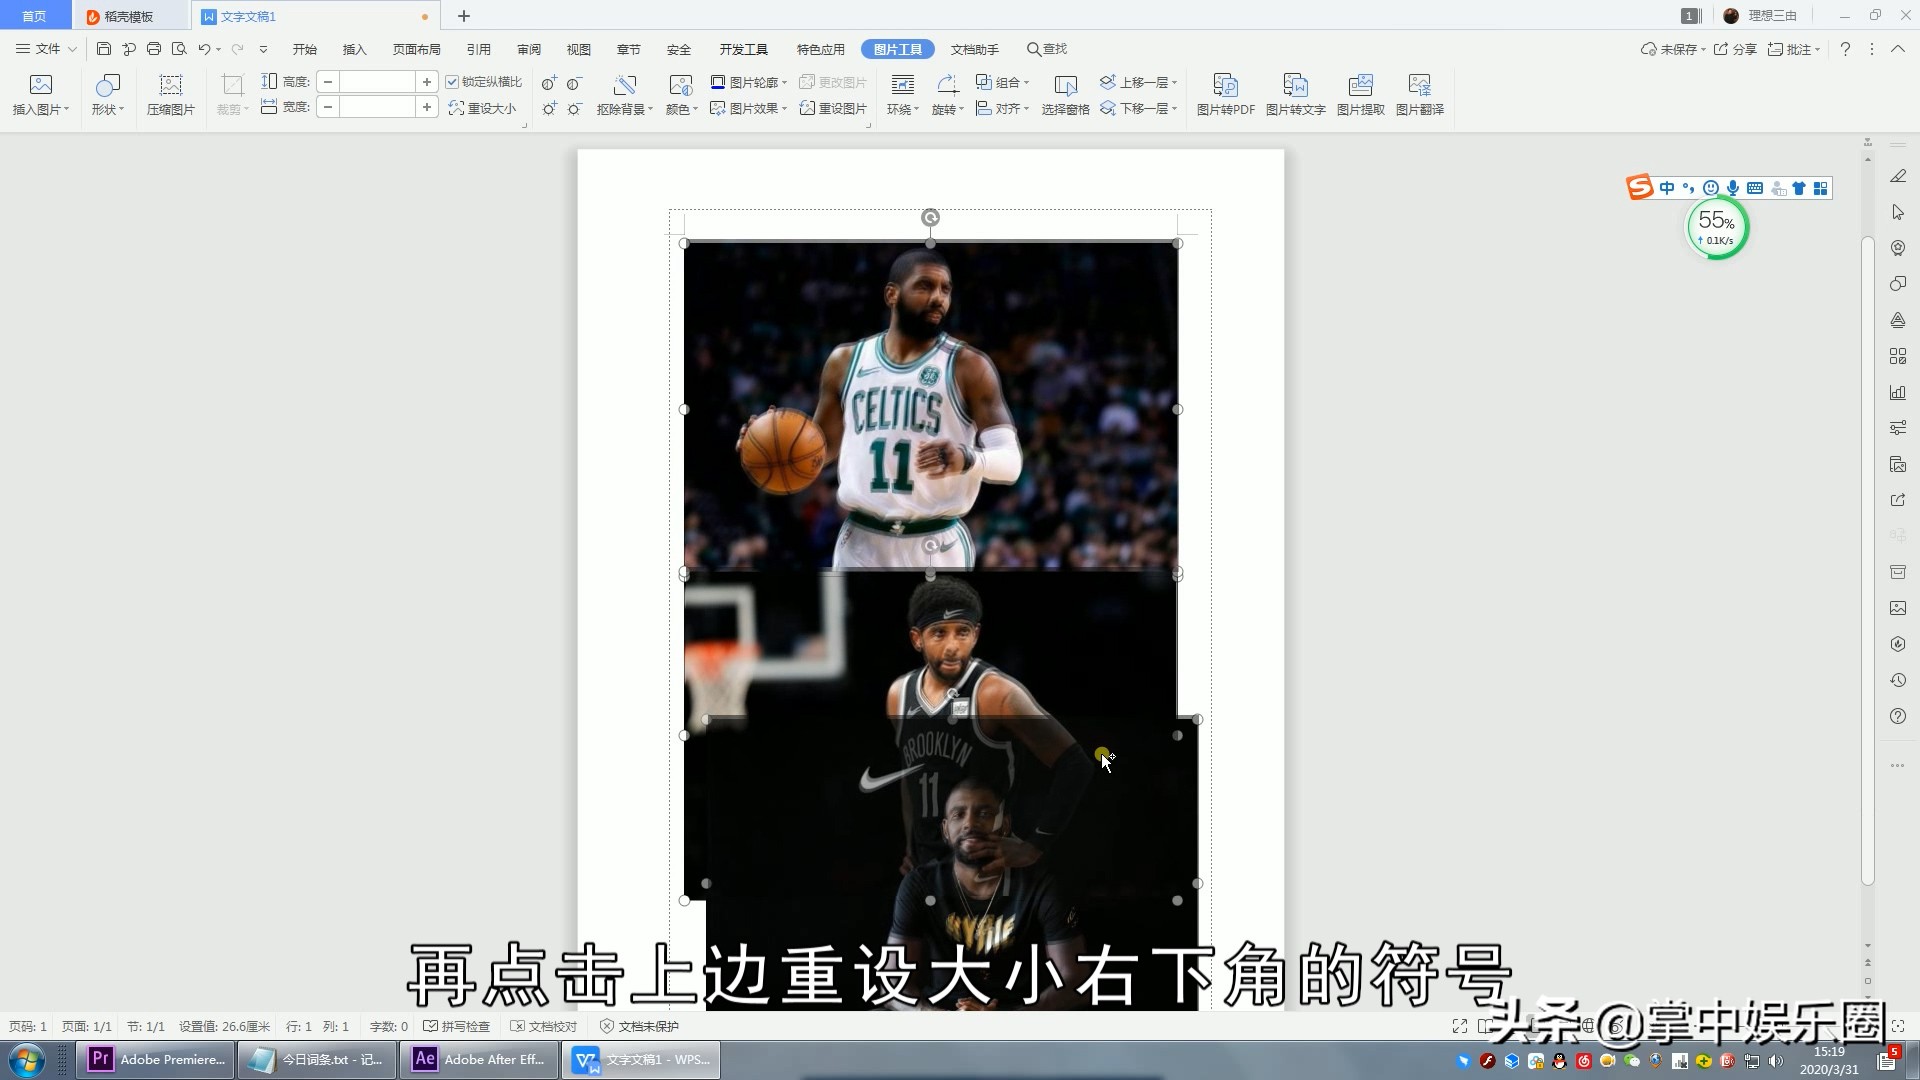This screenshot has width=1920, height=1080.
Task: Click the selection arrow icon in right sidebar
Action: [x=1898, y=212]
